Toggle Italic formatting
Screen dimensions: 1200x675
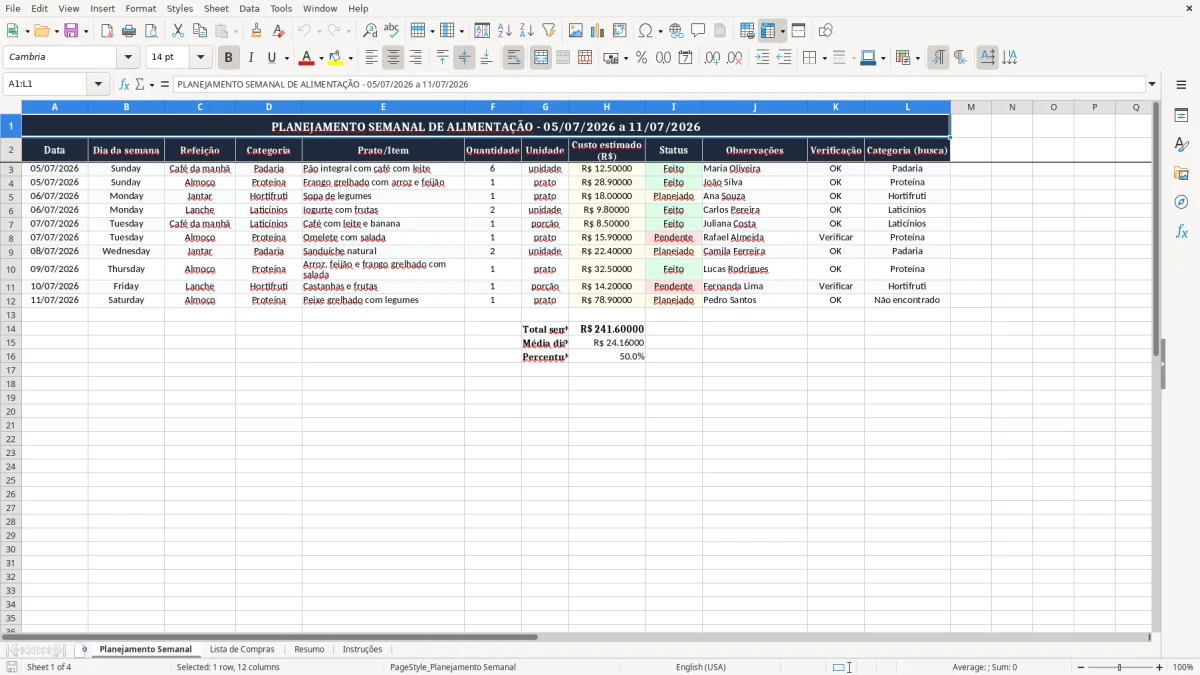tap(250, 58)
